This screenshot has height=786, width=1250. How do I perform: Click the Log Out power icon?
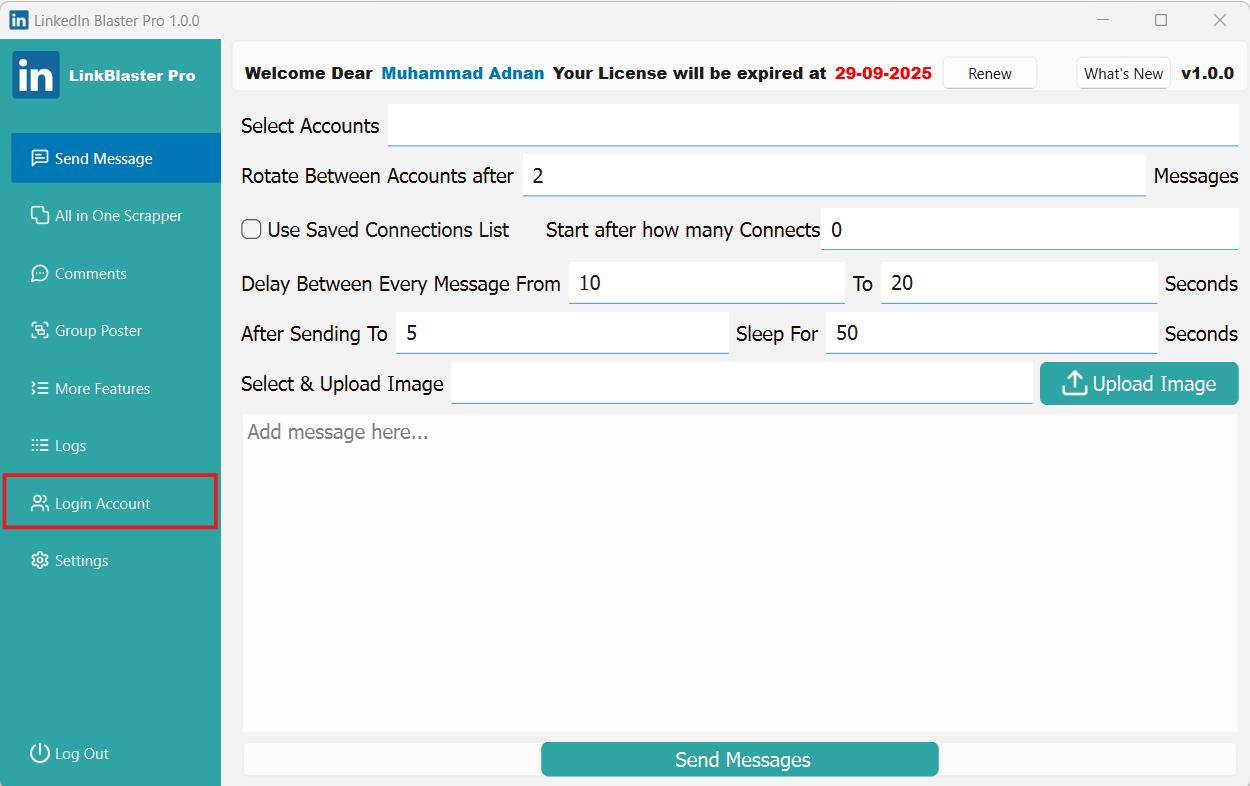pos(40,753)
